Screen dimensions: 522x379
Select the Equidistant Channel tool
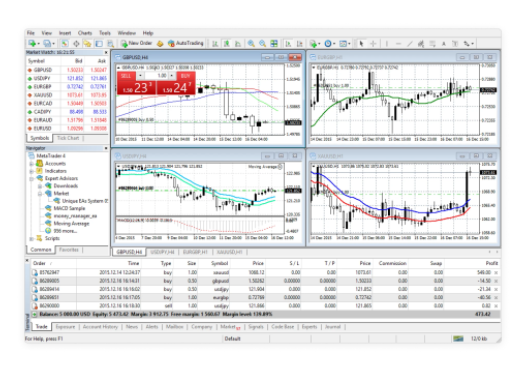[421, 43]
